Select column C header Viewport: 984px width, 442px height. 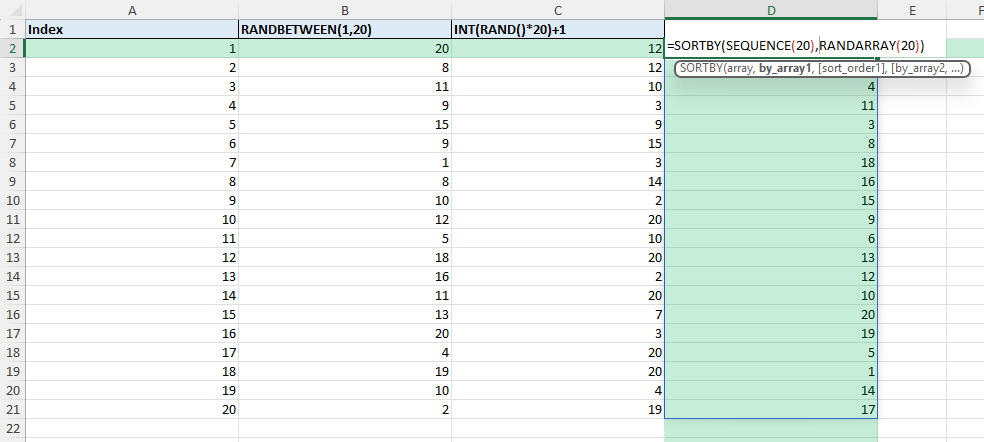click(x=557, y=9)
